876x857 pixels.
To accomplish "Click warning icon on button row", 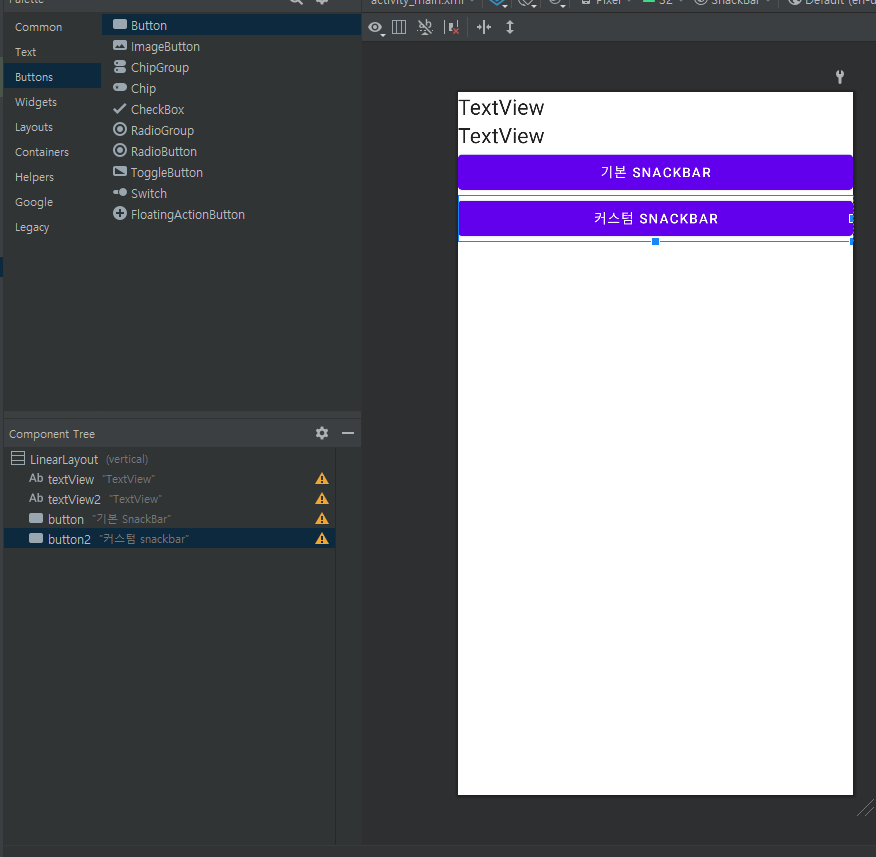I will coord(322,518).
